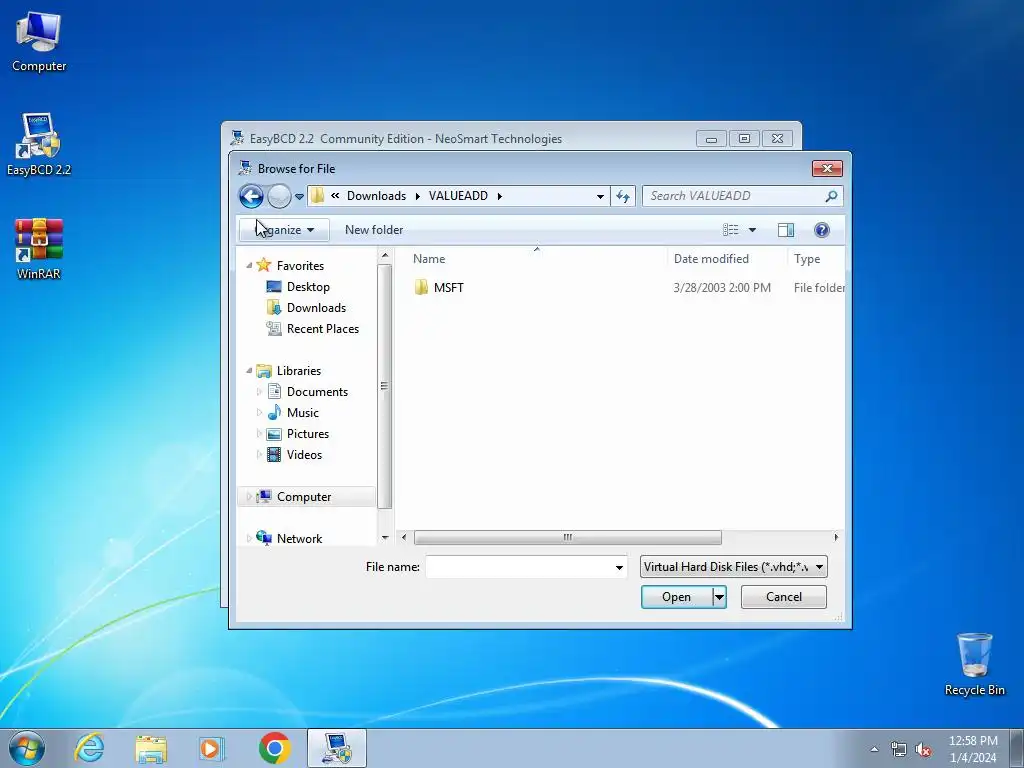Open Desktop in Favorites
The width and height of the screenshot is (1024, 768).
[x=308, y=287]
